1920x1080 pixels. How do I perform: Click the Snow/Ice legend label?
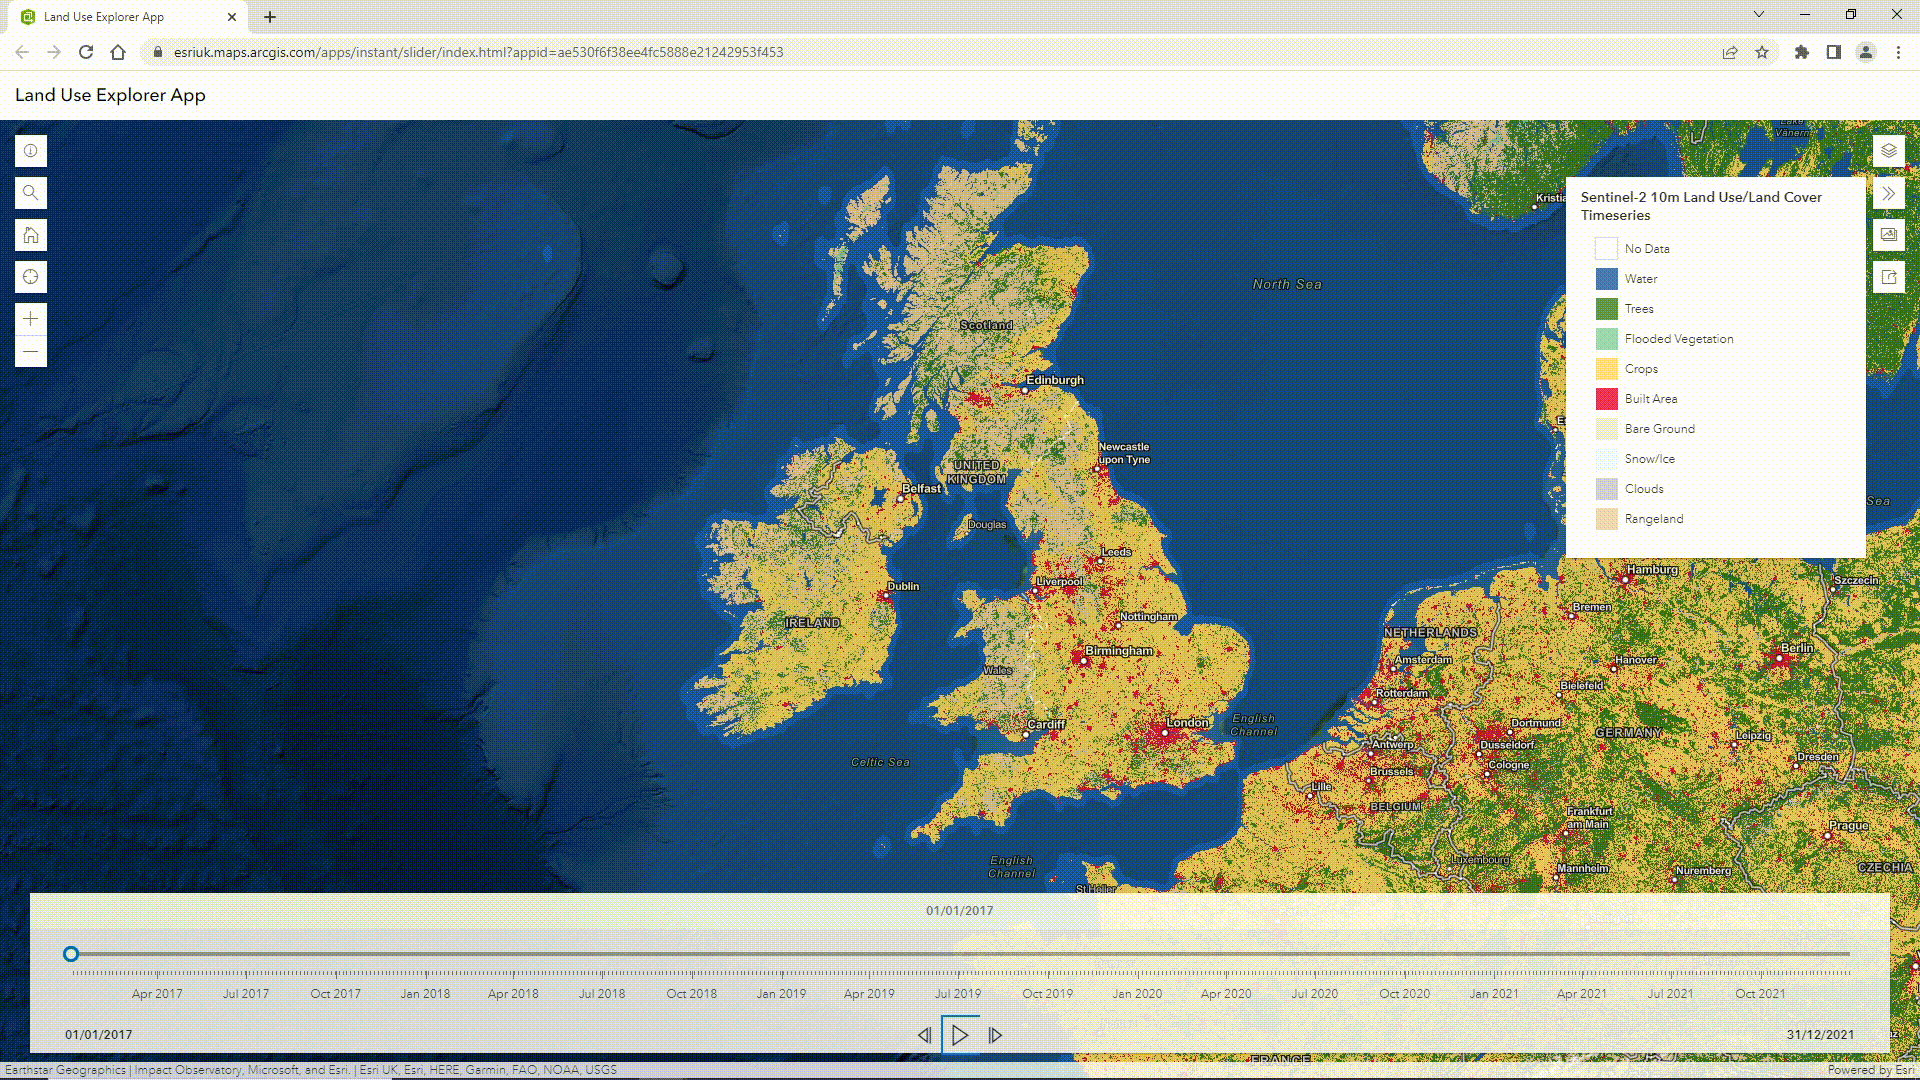1649,459
